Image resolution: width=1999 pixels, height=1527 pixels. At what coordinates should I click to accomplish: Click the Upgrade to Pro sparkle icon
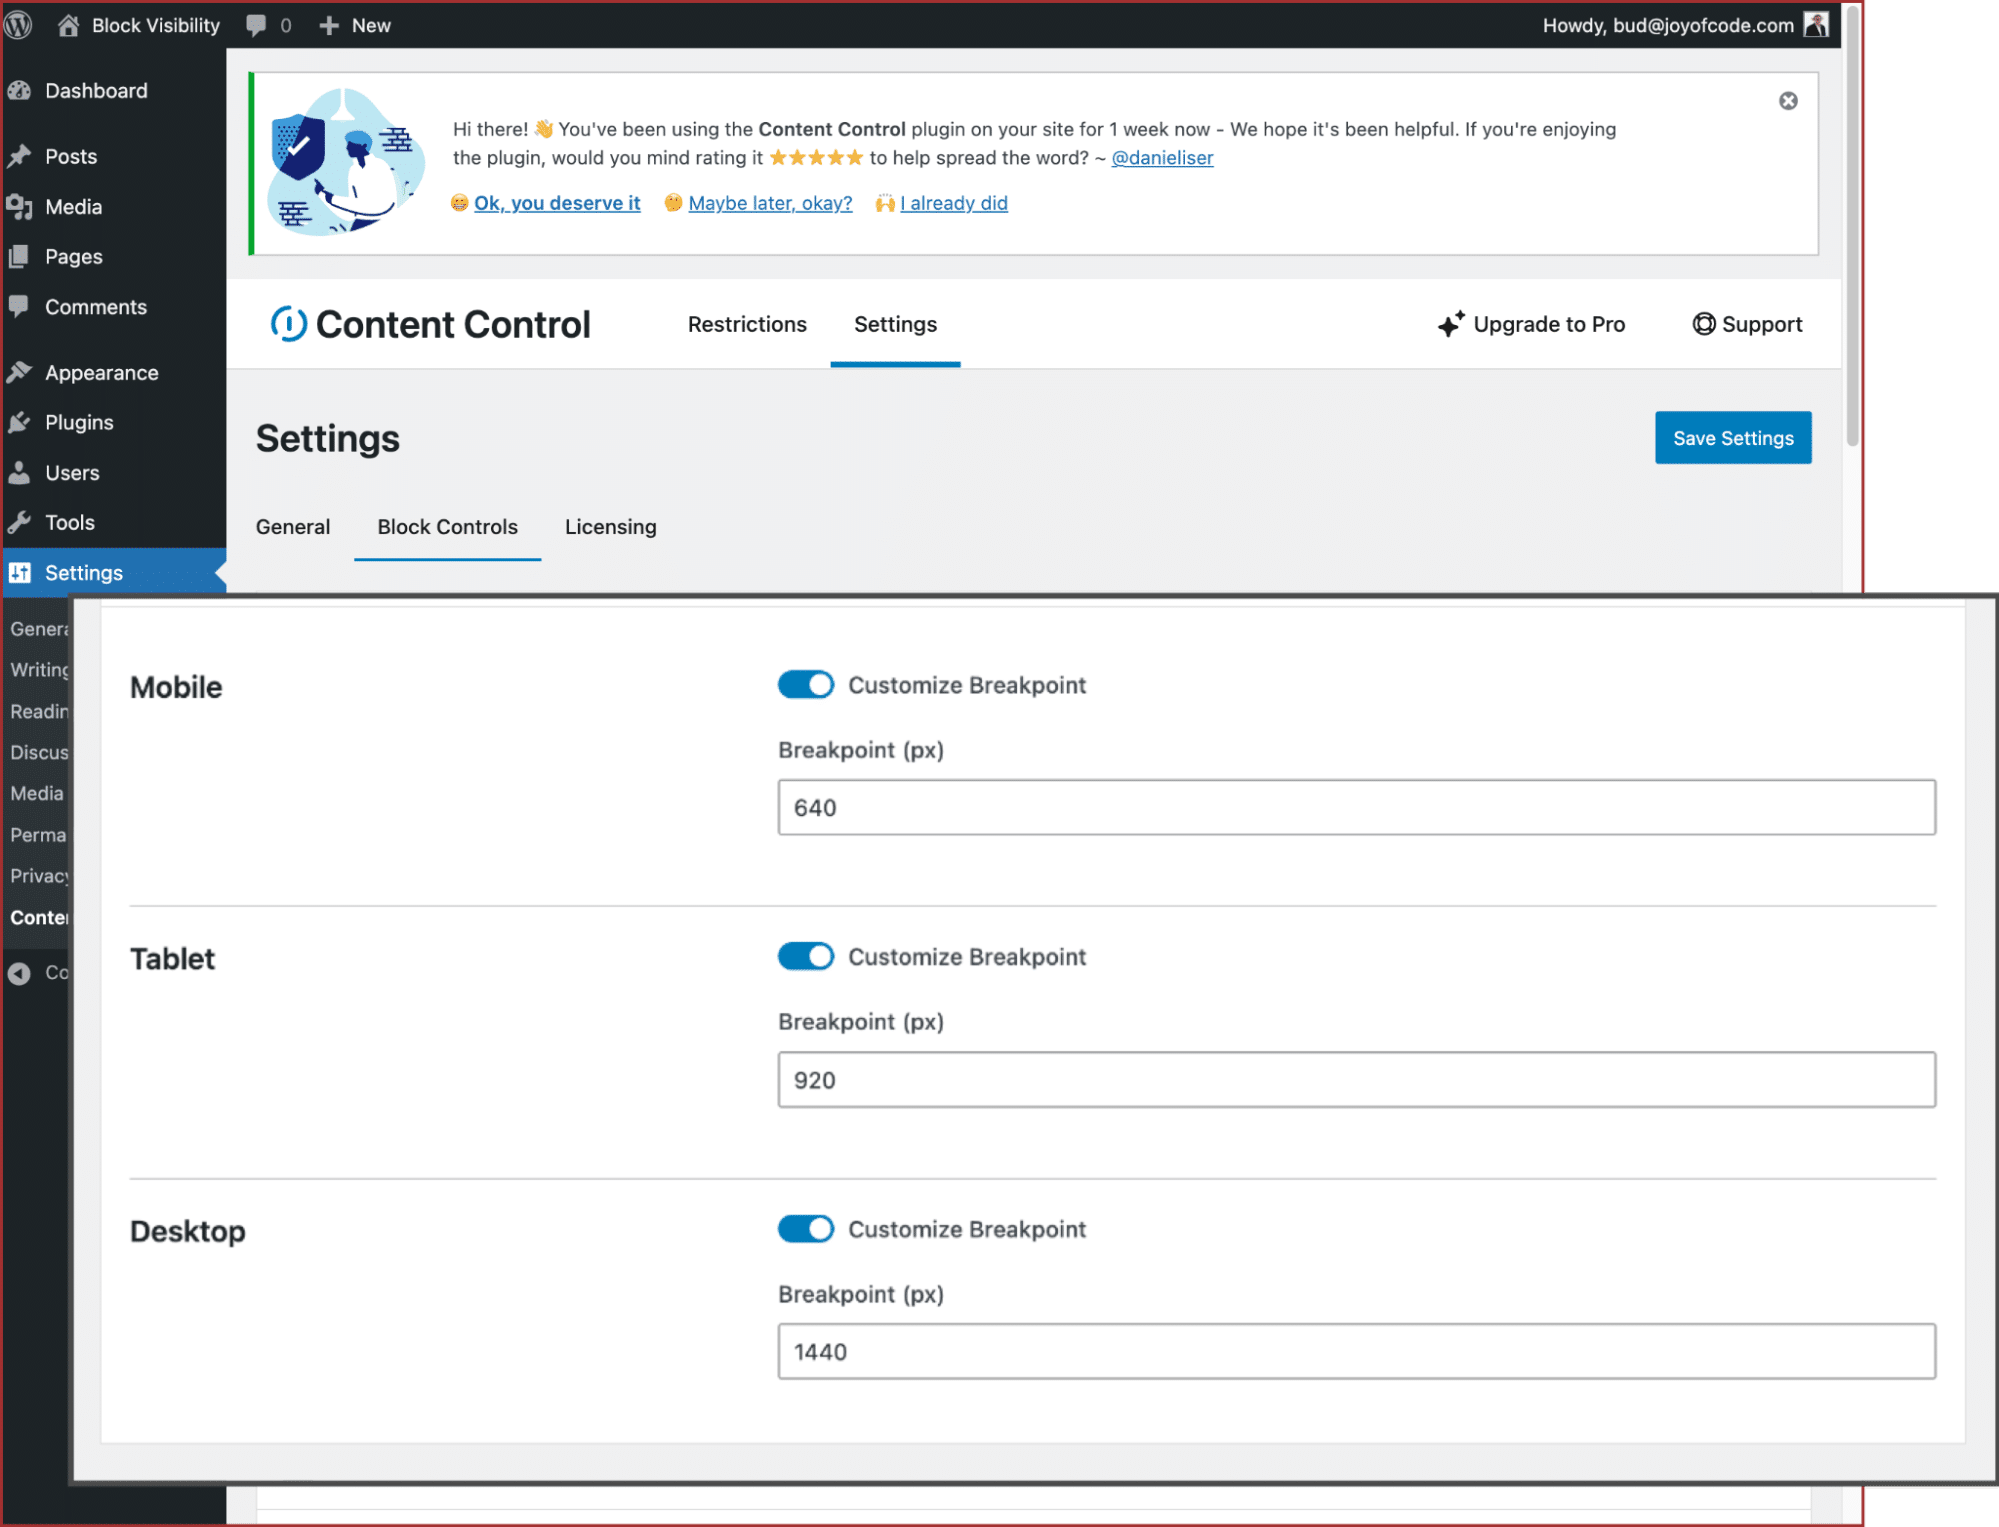pyautogui.click(x=1451, y=324)
